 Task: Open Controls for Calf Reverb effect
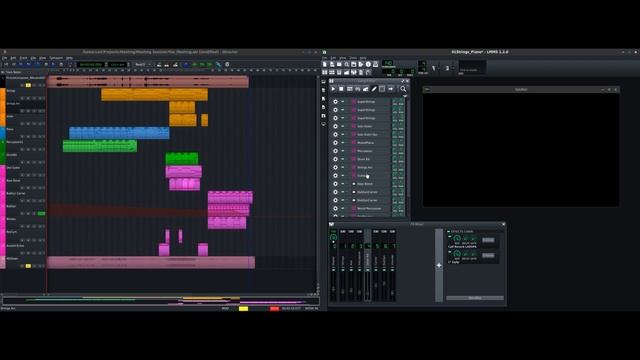tap(488, 240)
